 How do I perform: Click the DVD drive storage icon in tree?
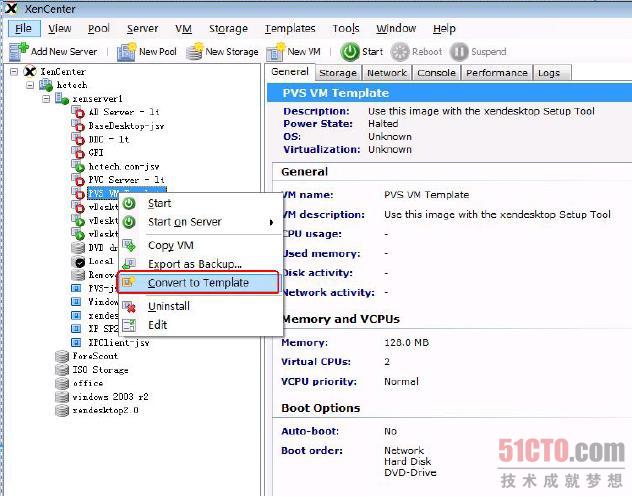[78, 247]
